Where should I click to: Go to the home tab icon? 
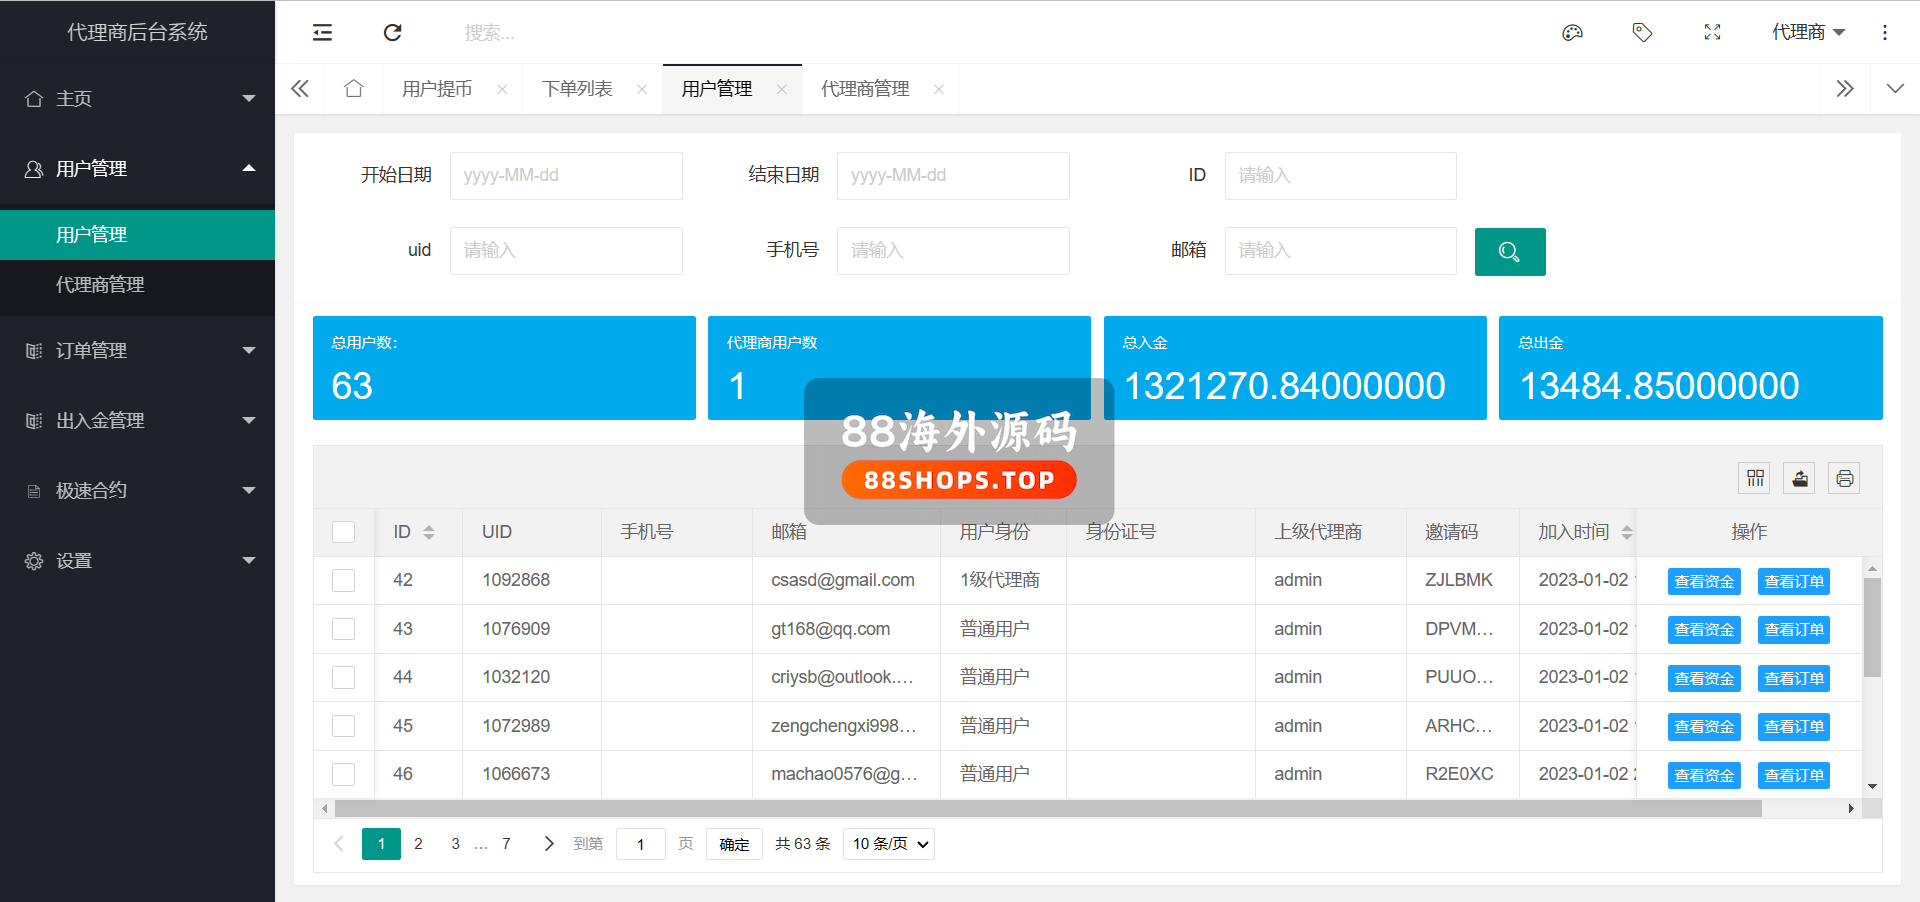click(x=353, y=89)
